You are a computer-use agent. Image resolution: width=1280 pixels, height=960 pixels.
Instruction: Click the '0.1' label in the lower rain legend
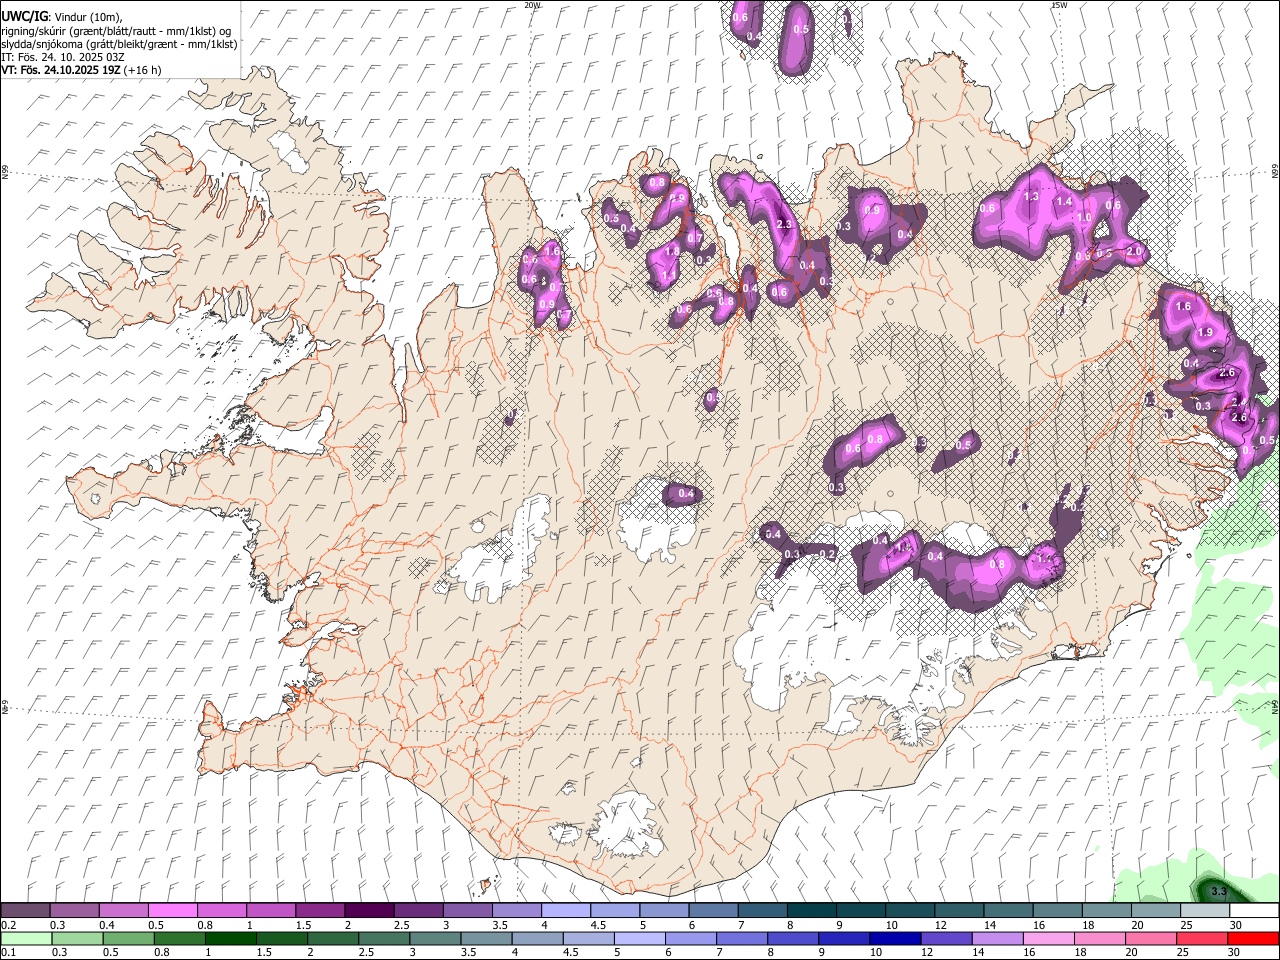(8, 953)
